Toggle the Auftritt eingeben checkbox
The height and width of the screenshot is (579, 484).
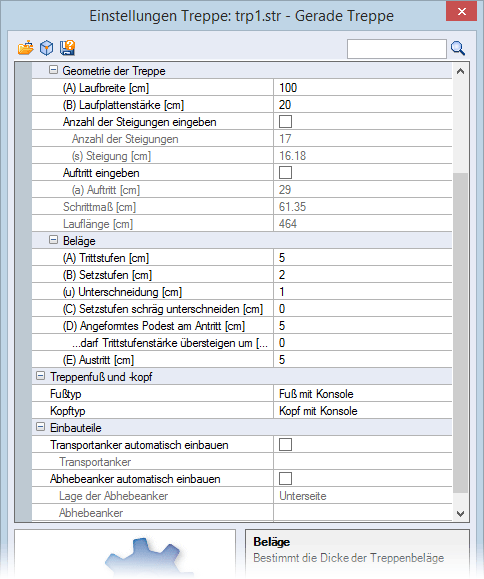(x=285, y=172)
